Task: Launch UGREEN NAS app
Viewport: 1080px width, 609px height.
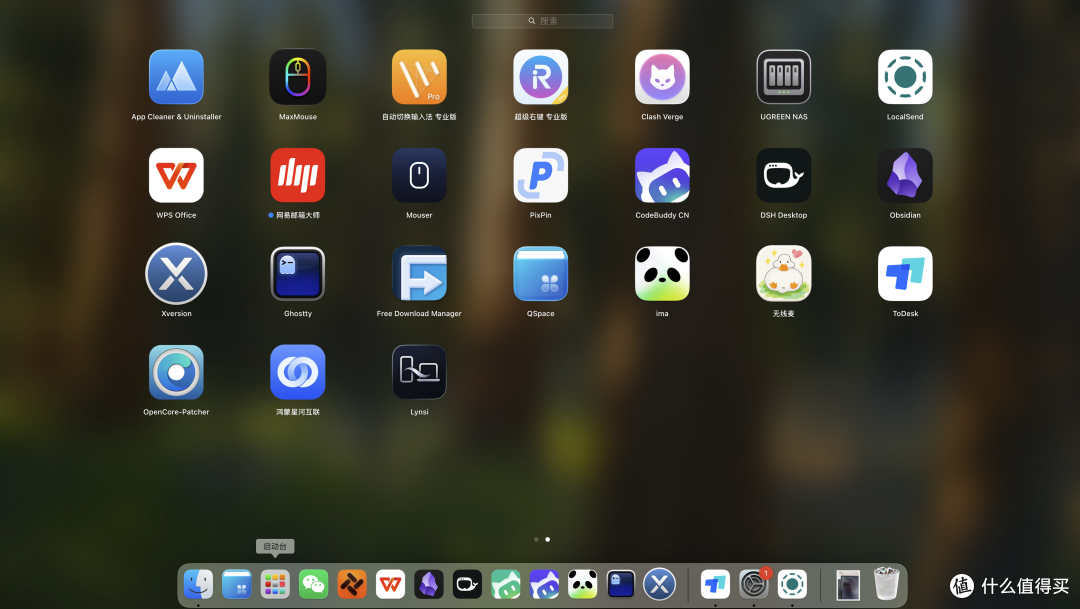Action: coord(784,77)
